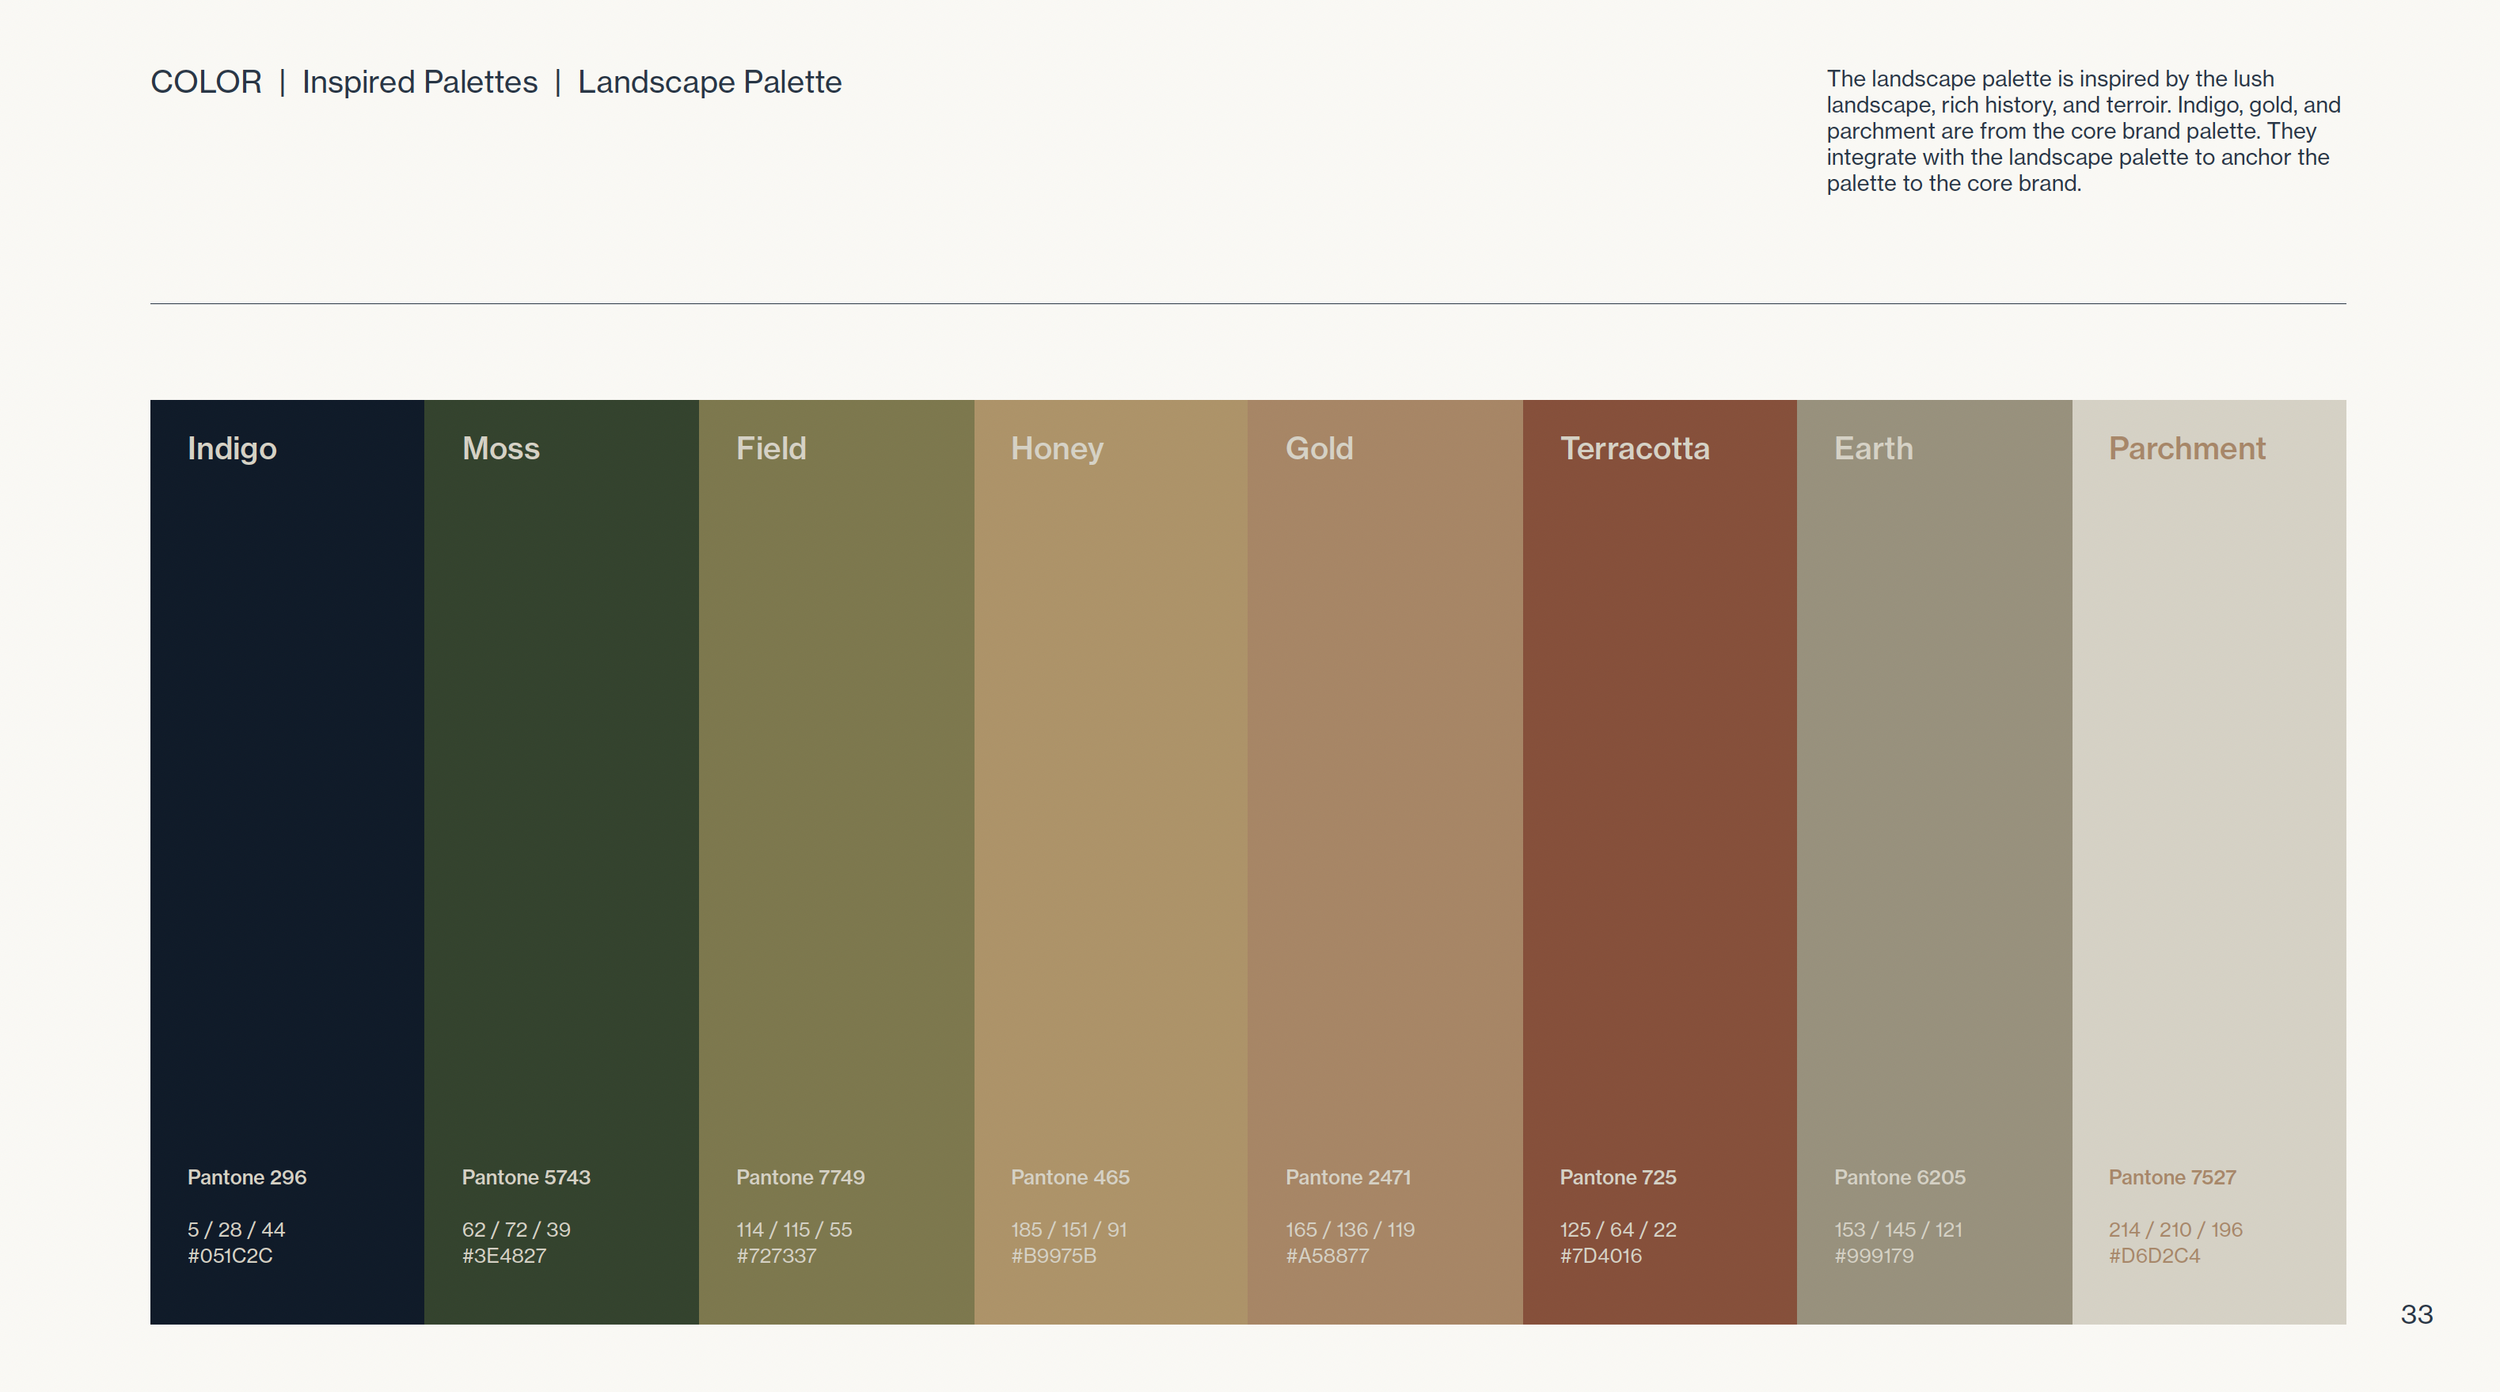Click the COLOR heading text
Image resolution: width=2500 pixels, height=1392 pixels.
[x=206, y=82]
